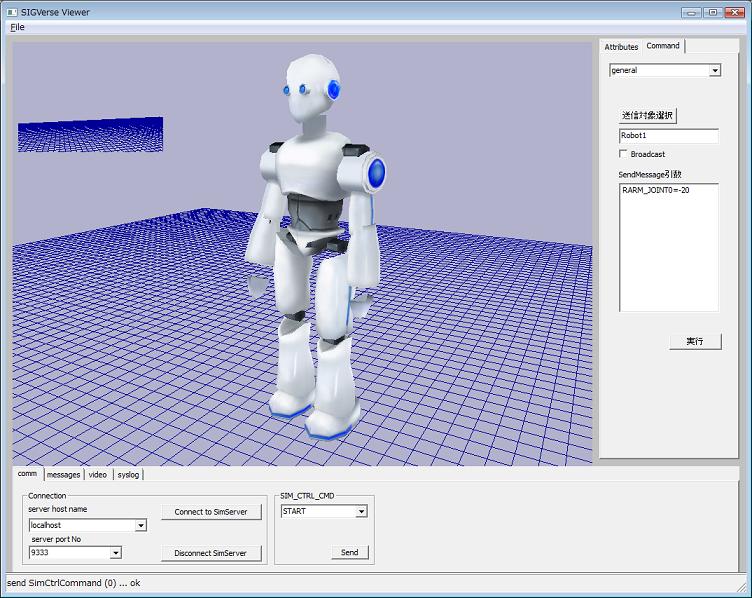The height and width of the screenshot is (598, 752).
Task: Select the Command tab
Action: [663, 46]
